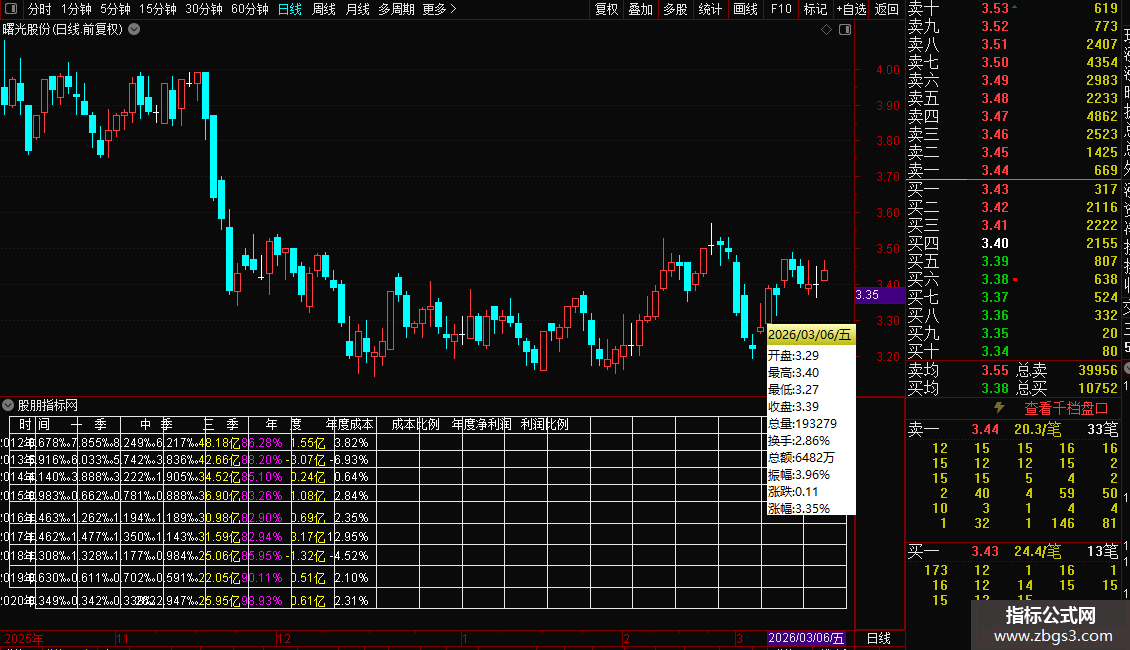Click the 返回 back button
The image size is (1130, 650).
[x=886, y=9]
